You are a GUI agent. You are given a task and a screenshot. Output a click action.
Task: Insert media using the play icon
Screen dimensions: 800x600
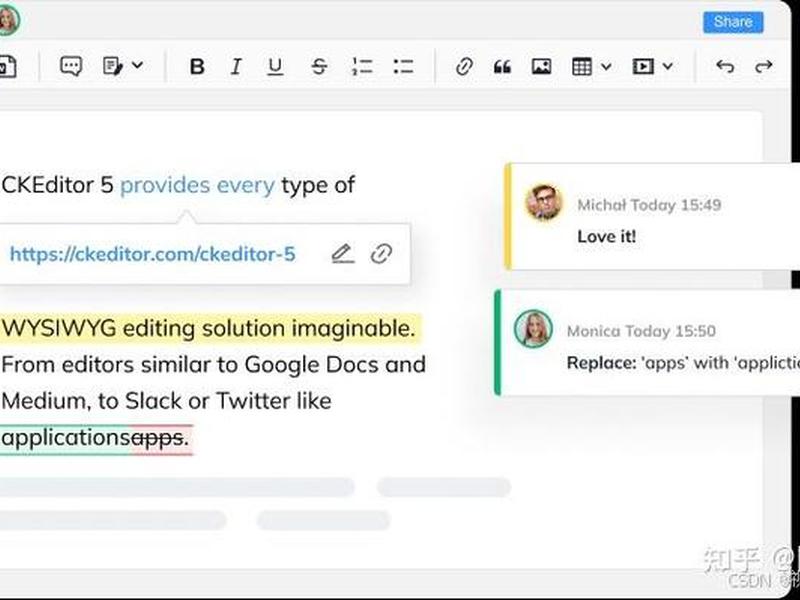tap(643, 66)
